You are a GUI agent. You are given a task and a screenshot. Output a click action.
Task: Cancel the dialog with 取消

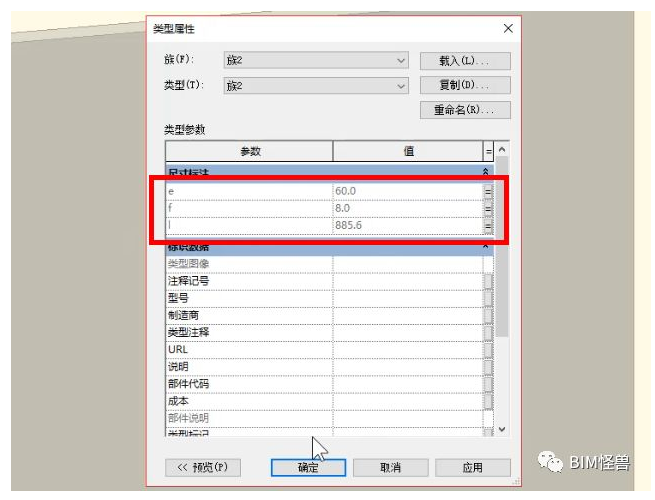point(390,467)
